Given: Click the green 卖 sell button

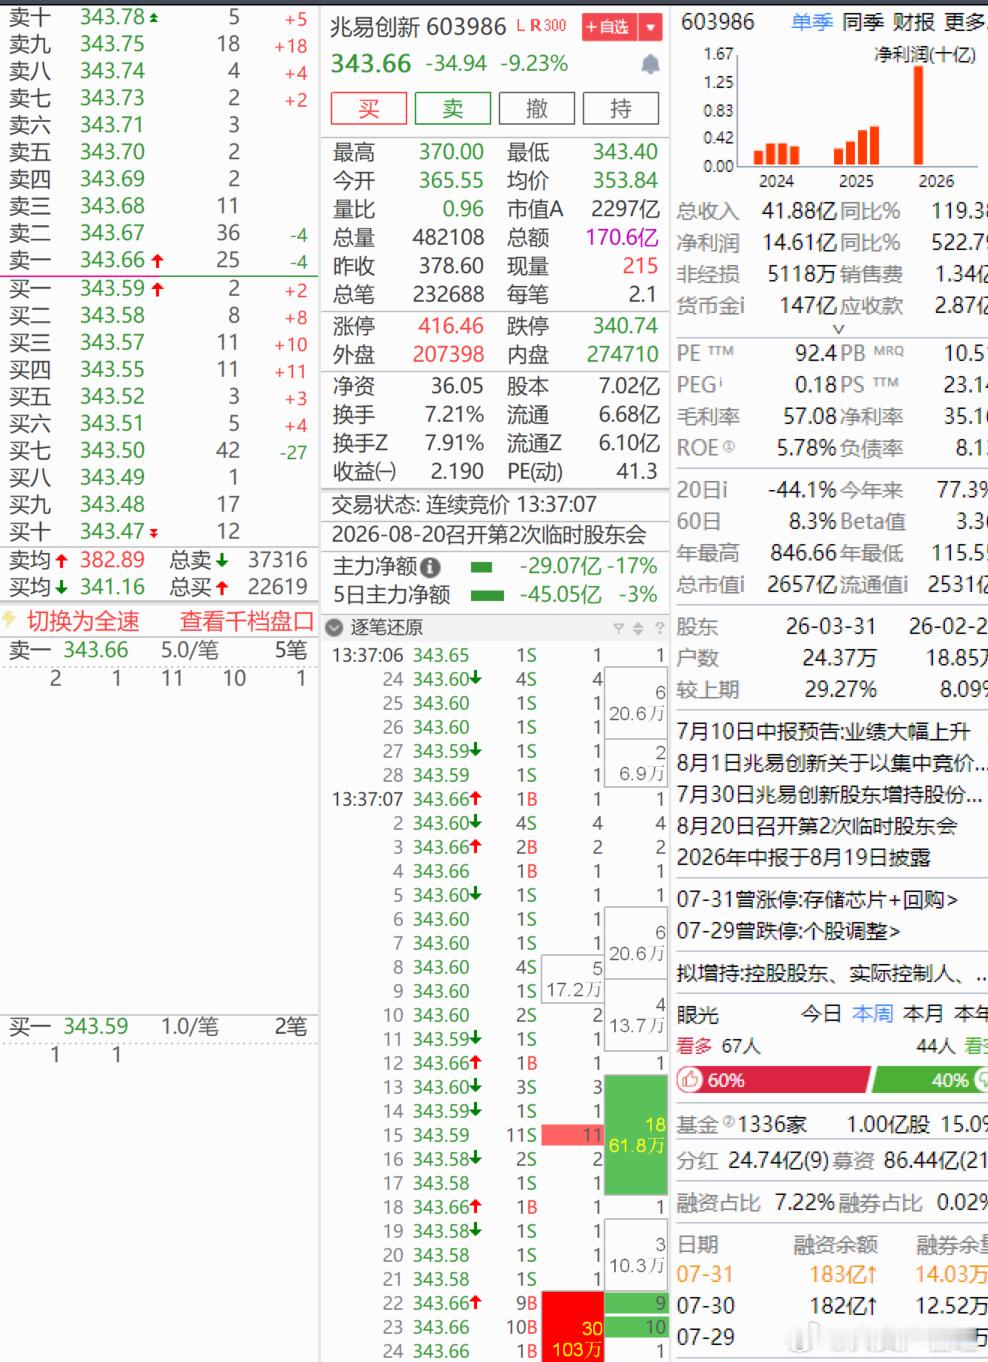Looking at the screenshot, I should 453,108.
